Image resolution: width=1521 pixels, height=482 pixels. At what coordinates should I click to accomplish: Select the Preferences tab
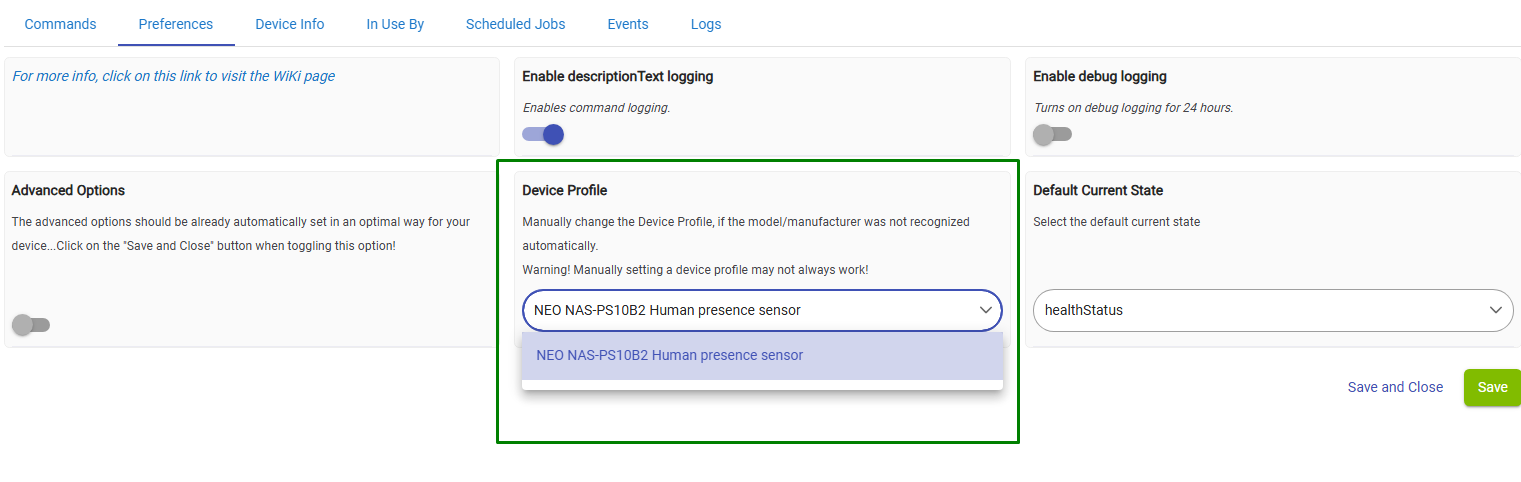176,24
